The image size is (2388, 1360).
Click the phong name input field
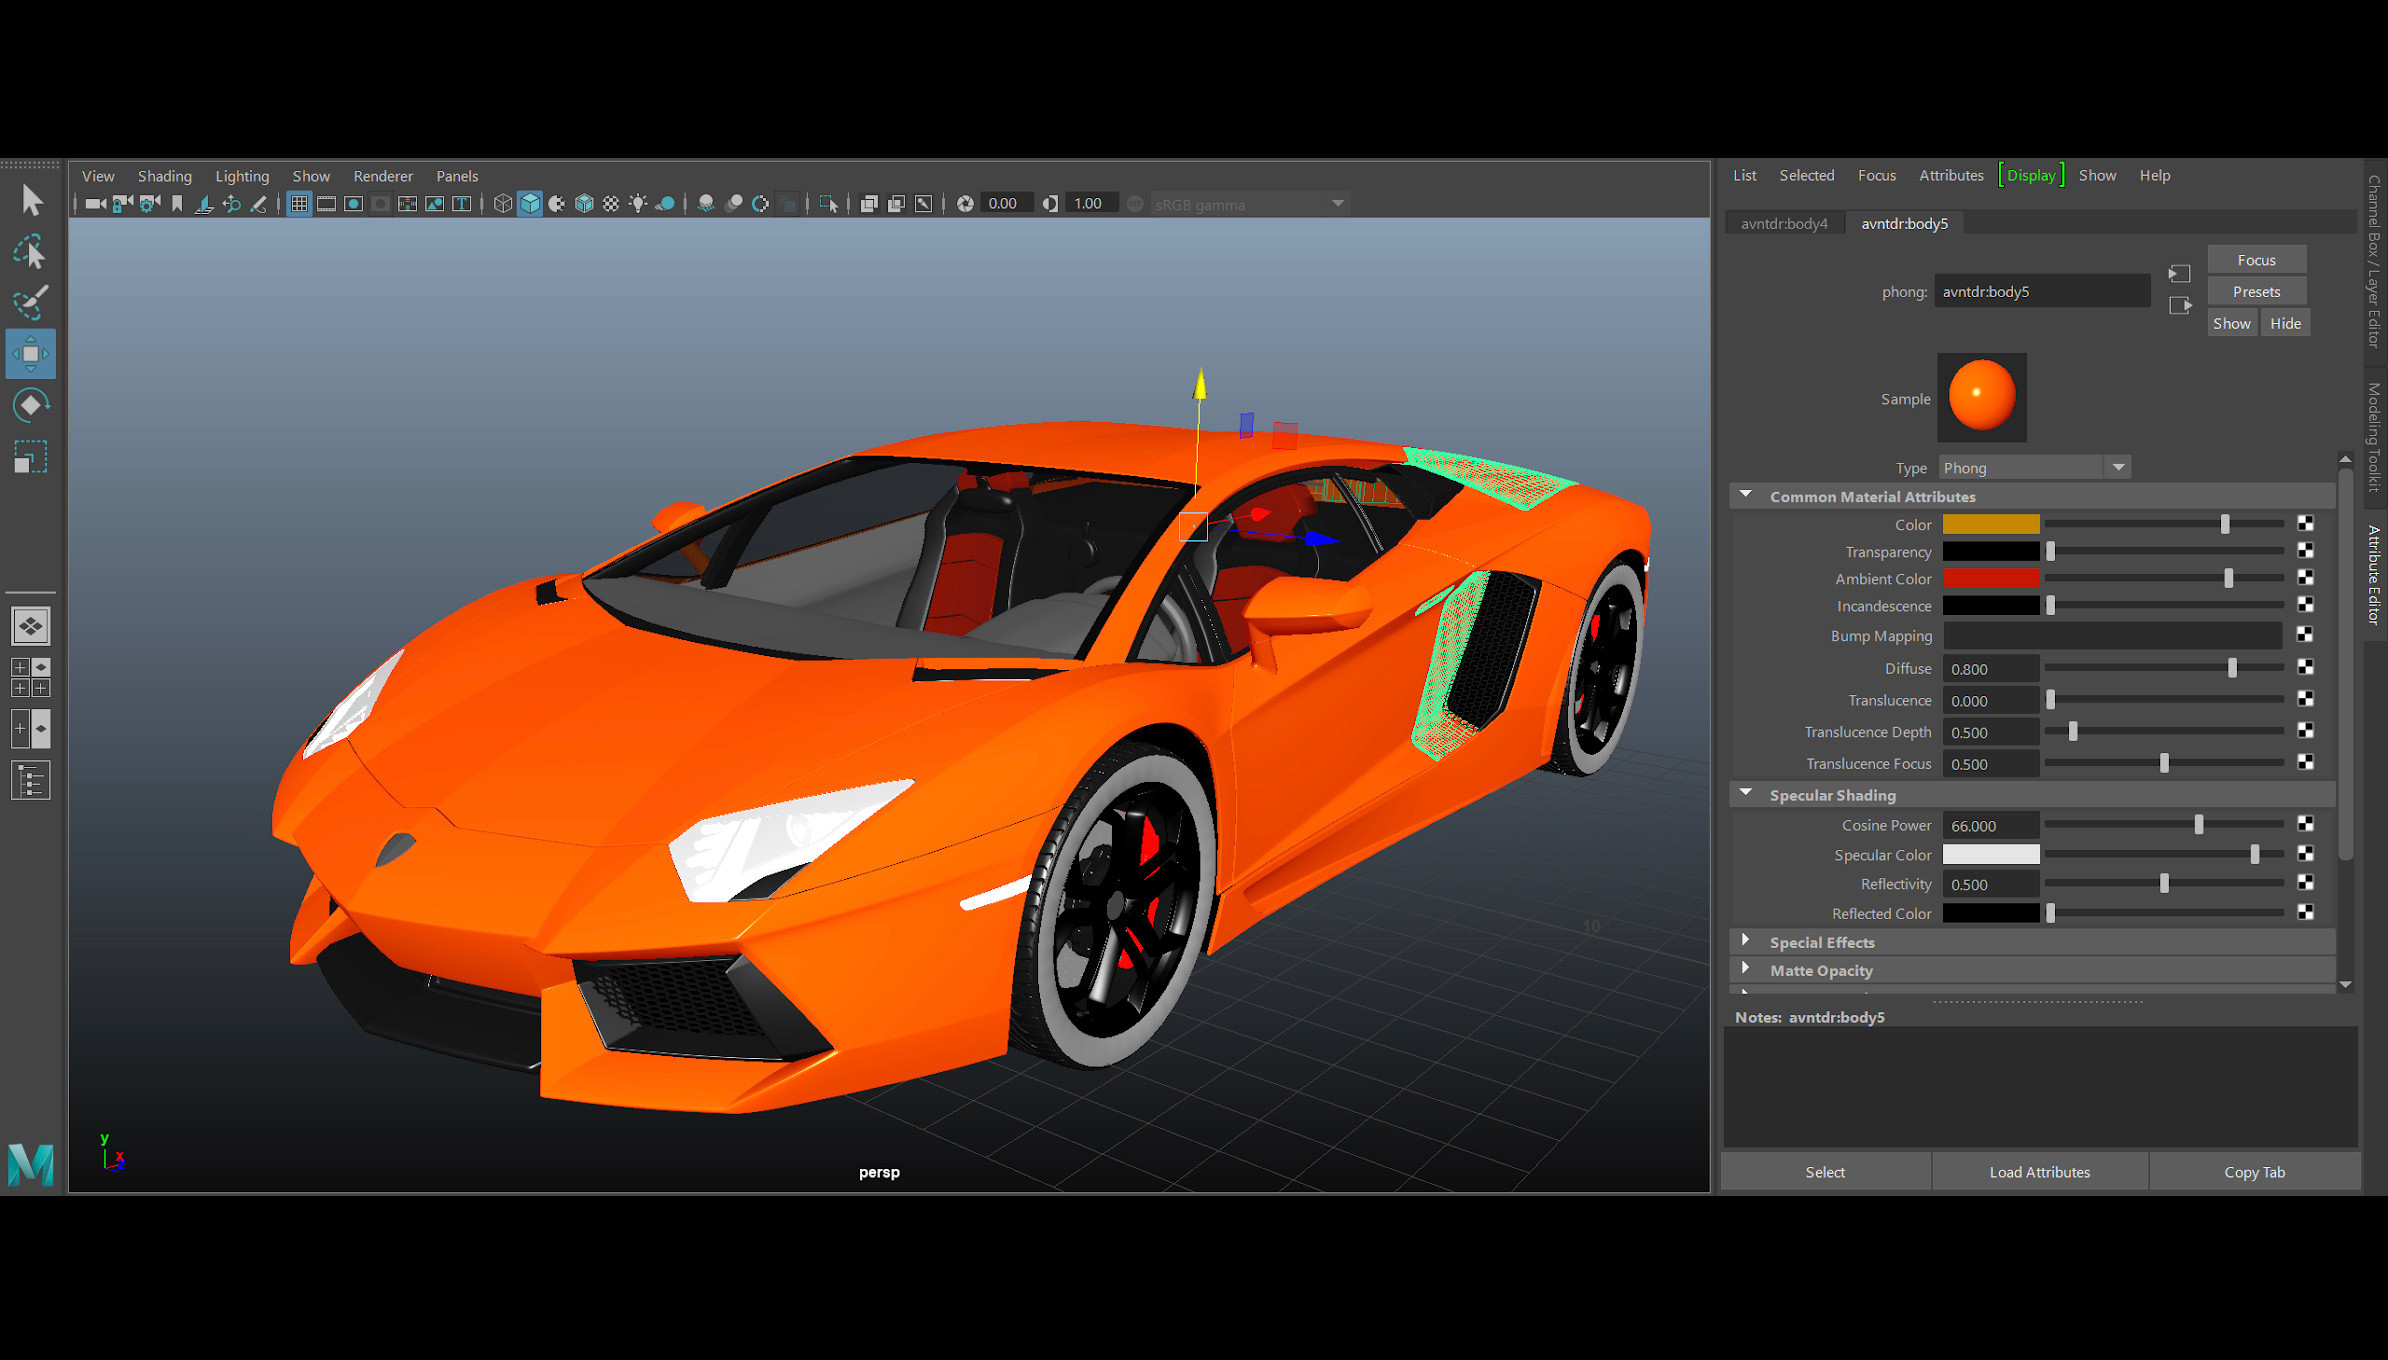pyautogui.click(x=2041, y=292)
